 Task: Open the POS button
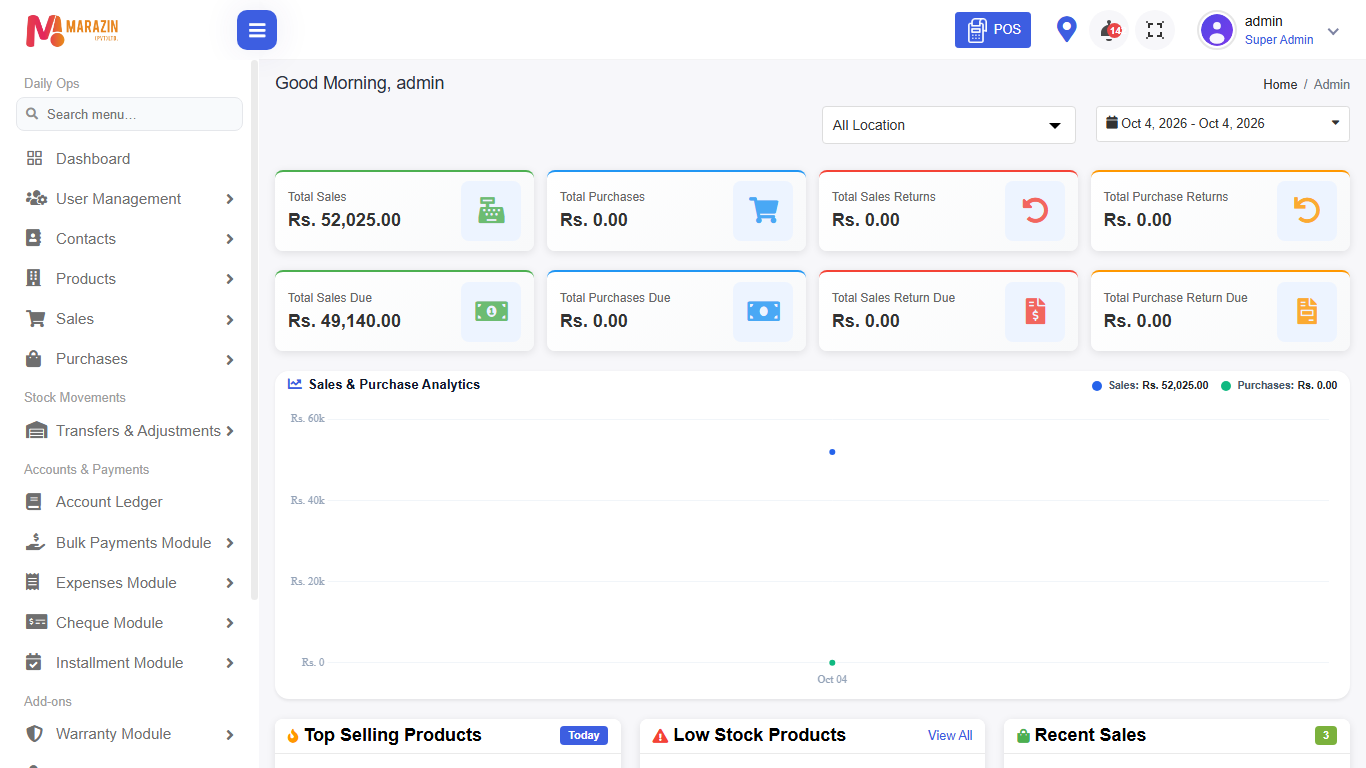(993, 30)
